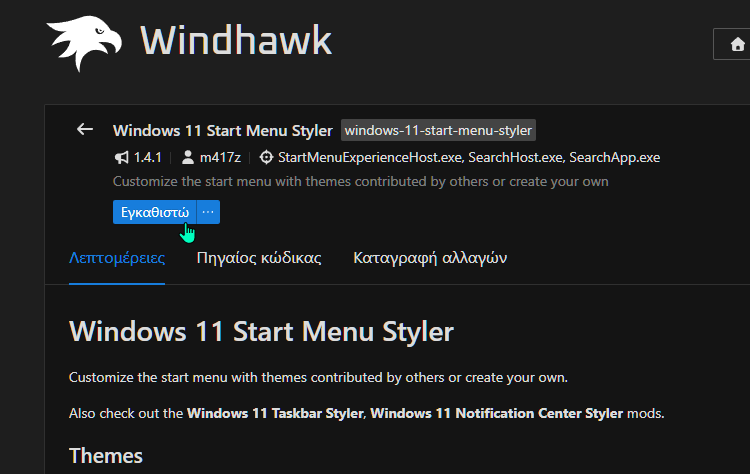Click the author person icon
The width and height of the screenshot is (750, 474).
click(x=188, y=157)
